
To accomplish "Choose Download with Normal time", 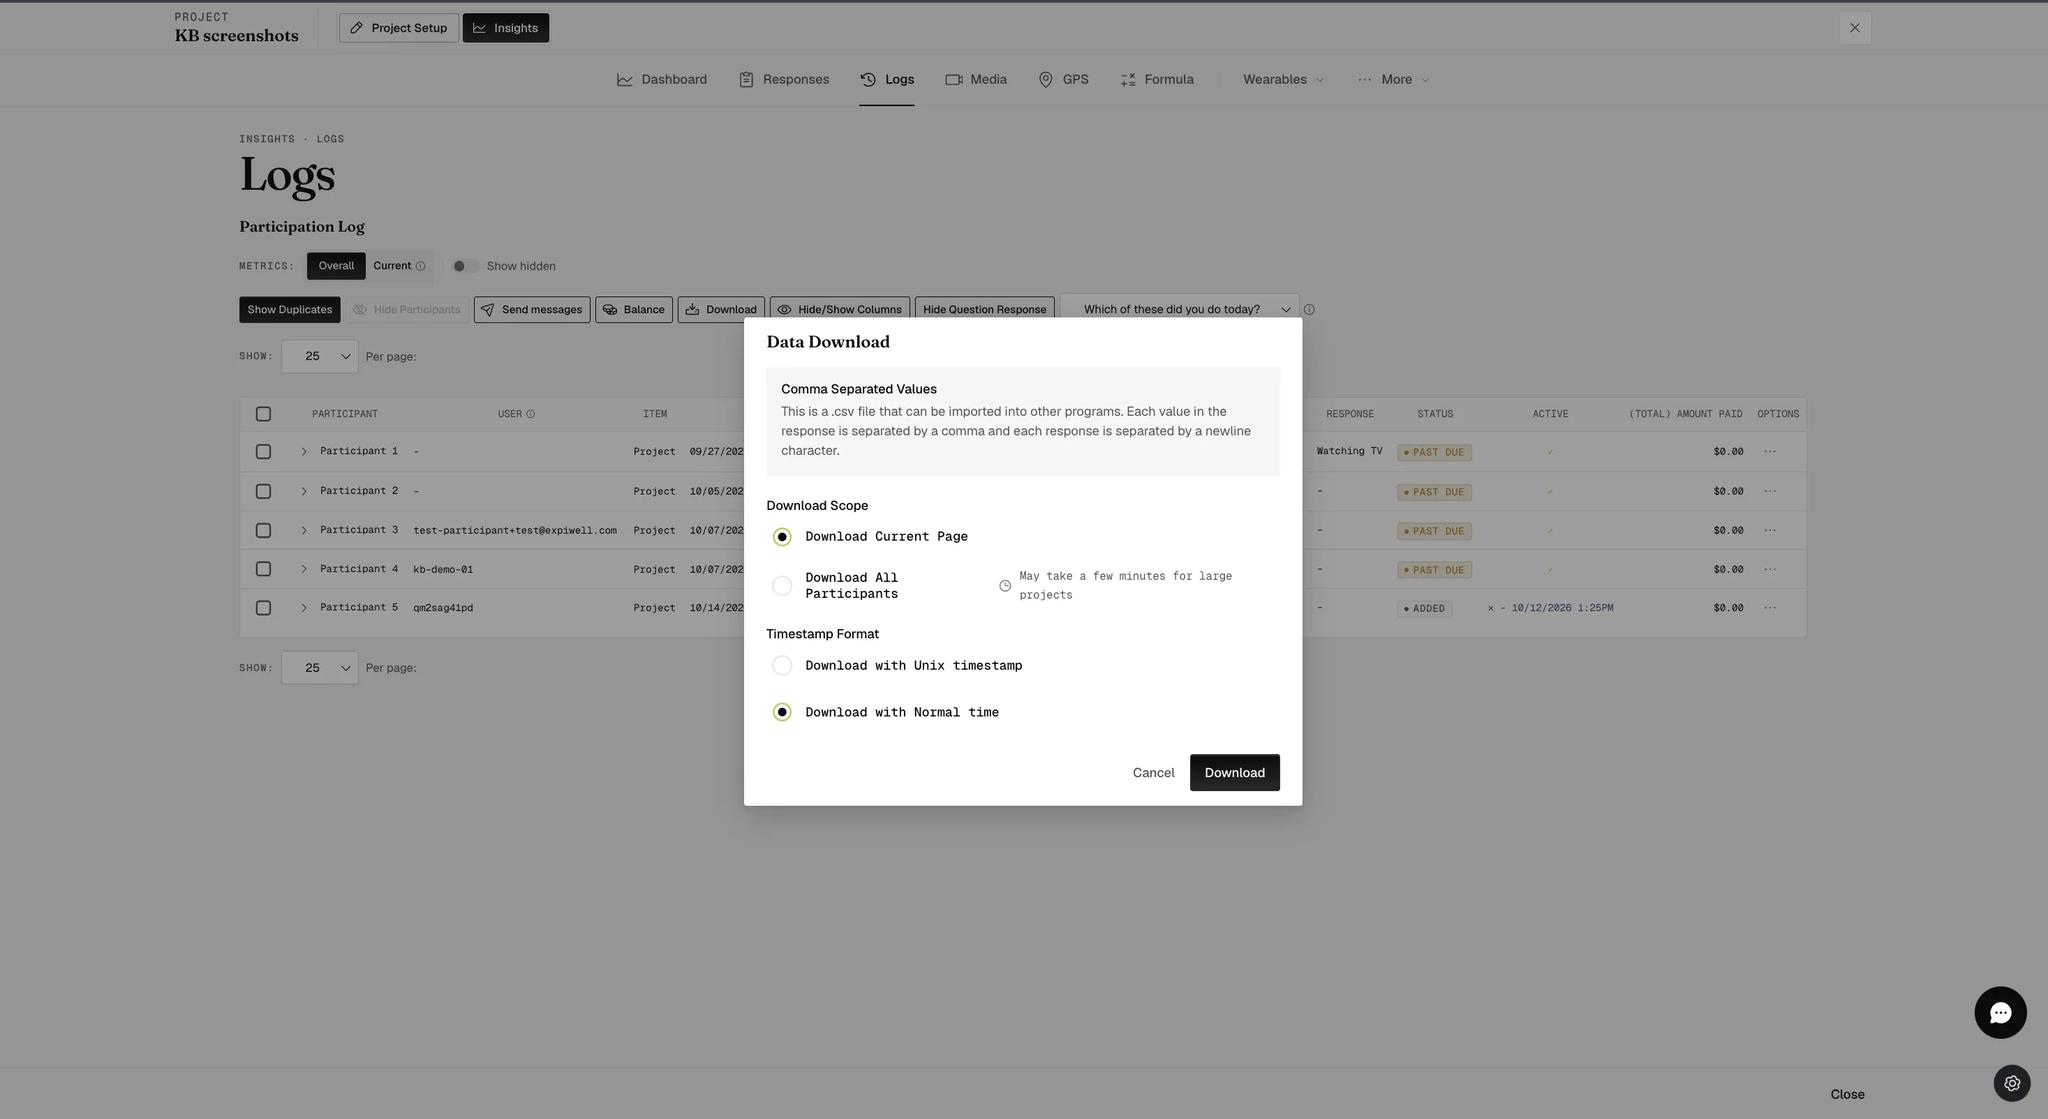I will tap(782, 712).
